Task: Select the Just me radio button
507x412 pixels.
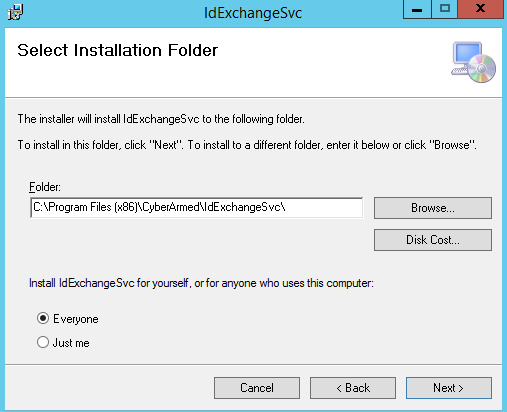Action: tap(43, 342)
